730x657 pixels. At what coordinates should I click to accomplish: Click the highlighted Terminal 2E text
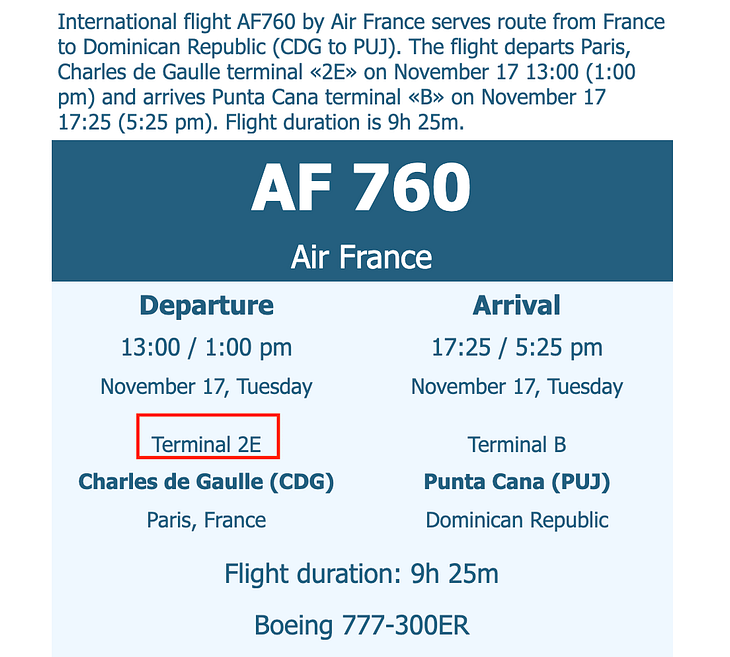pos(206,444)
